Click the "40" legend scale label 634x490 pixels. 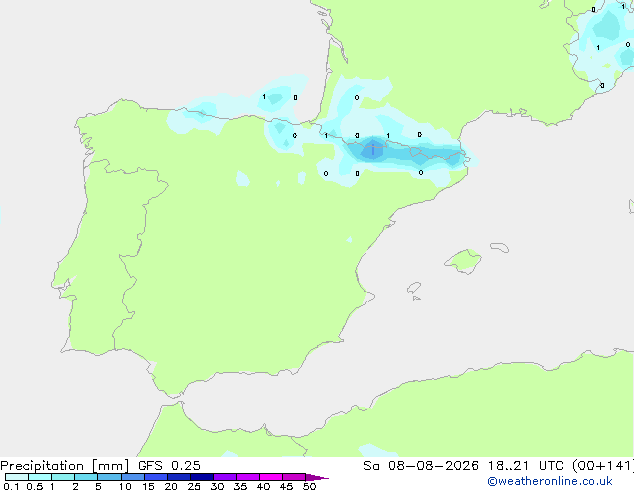(x=263, y=486)
